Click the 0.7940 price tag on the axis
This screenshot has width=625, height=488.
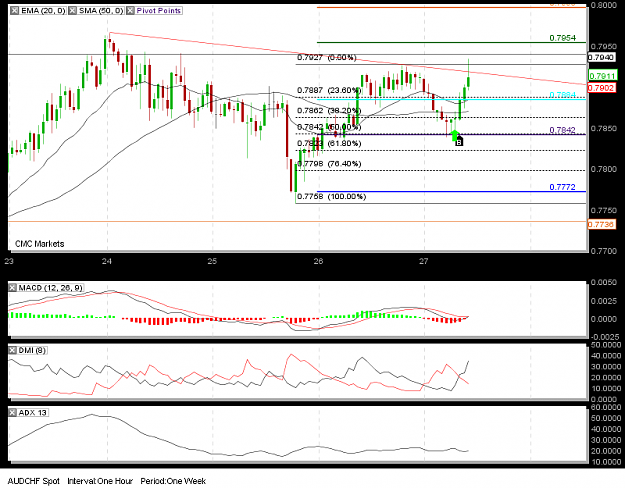point(601,57)
